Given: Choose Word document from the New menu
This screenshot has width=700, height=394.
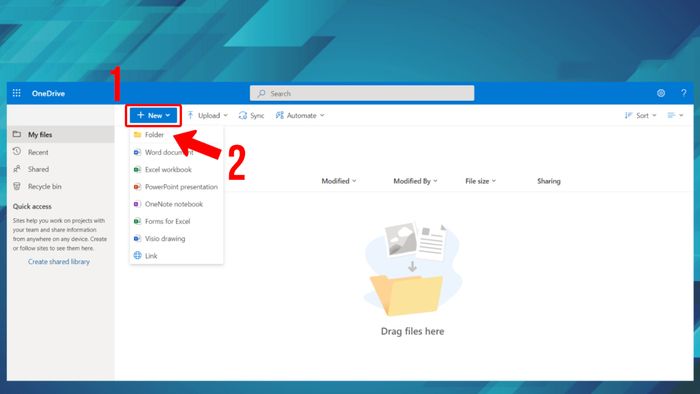Looking at the screenshot, I should click(x=176, y=152).
